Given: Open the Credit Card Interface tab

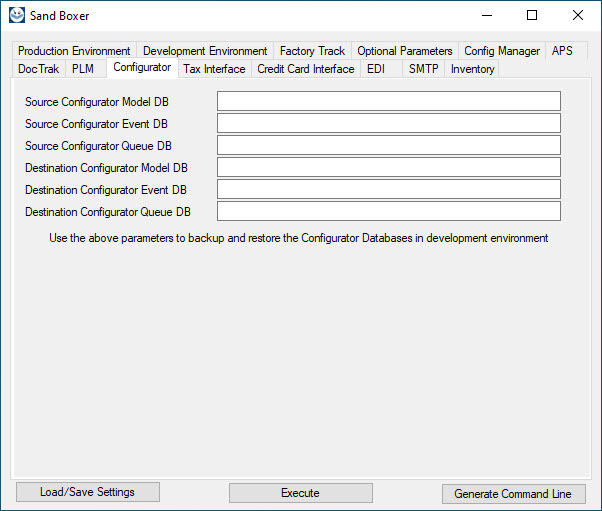Looking at the screenshot, I should pos(306,69).
